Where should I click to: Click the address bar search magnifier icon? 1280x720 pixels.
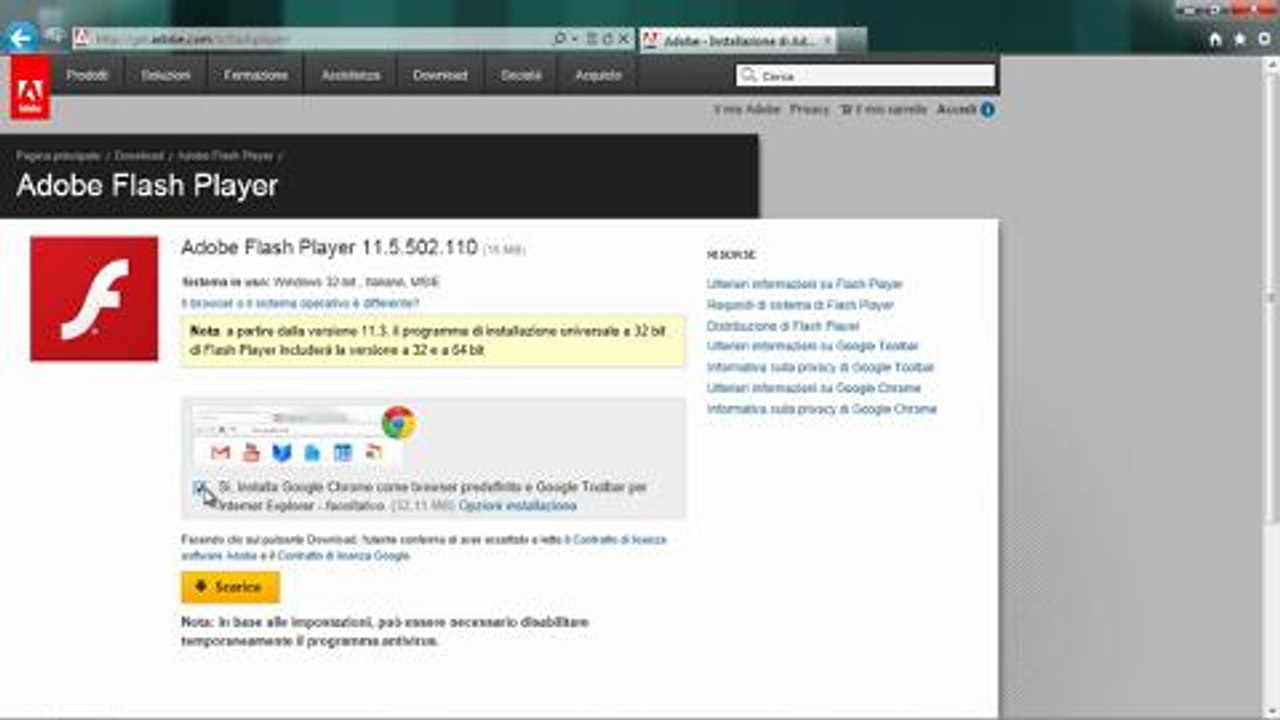pos(560,39)
